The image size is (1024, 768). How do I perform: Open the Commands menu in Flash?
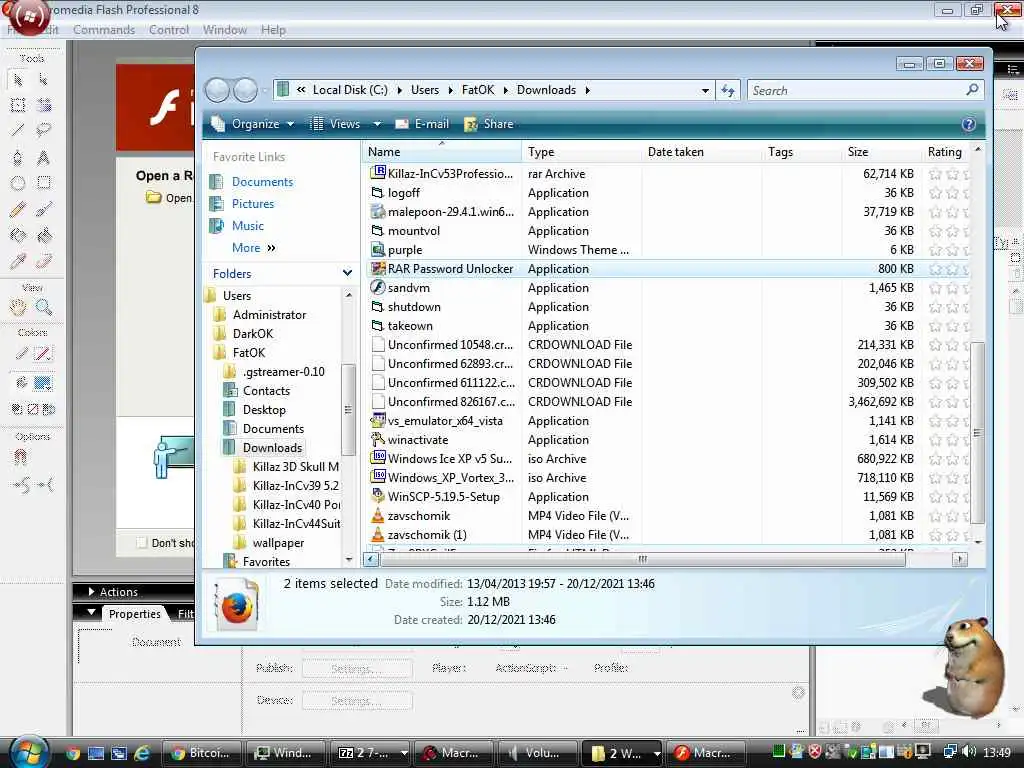tap(104, 30)
